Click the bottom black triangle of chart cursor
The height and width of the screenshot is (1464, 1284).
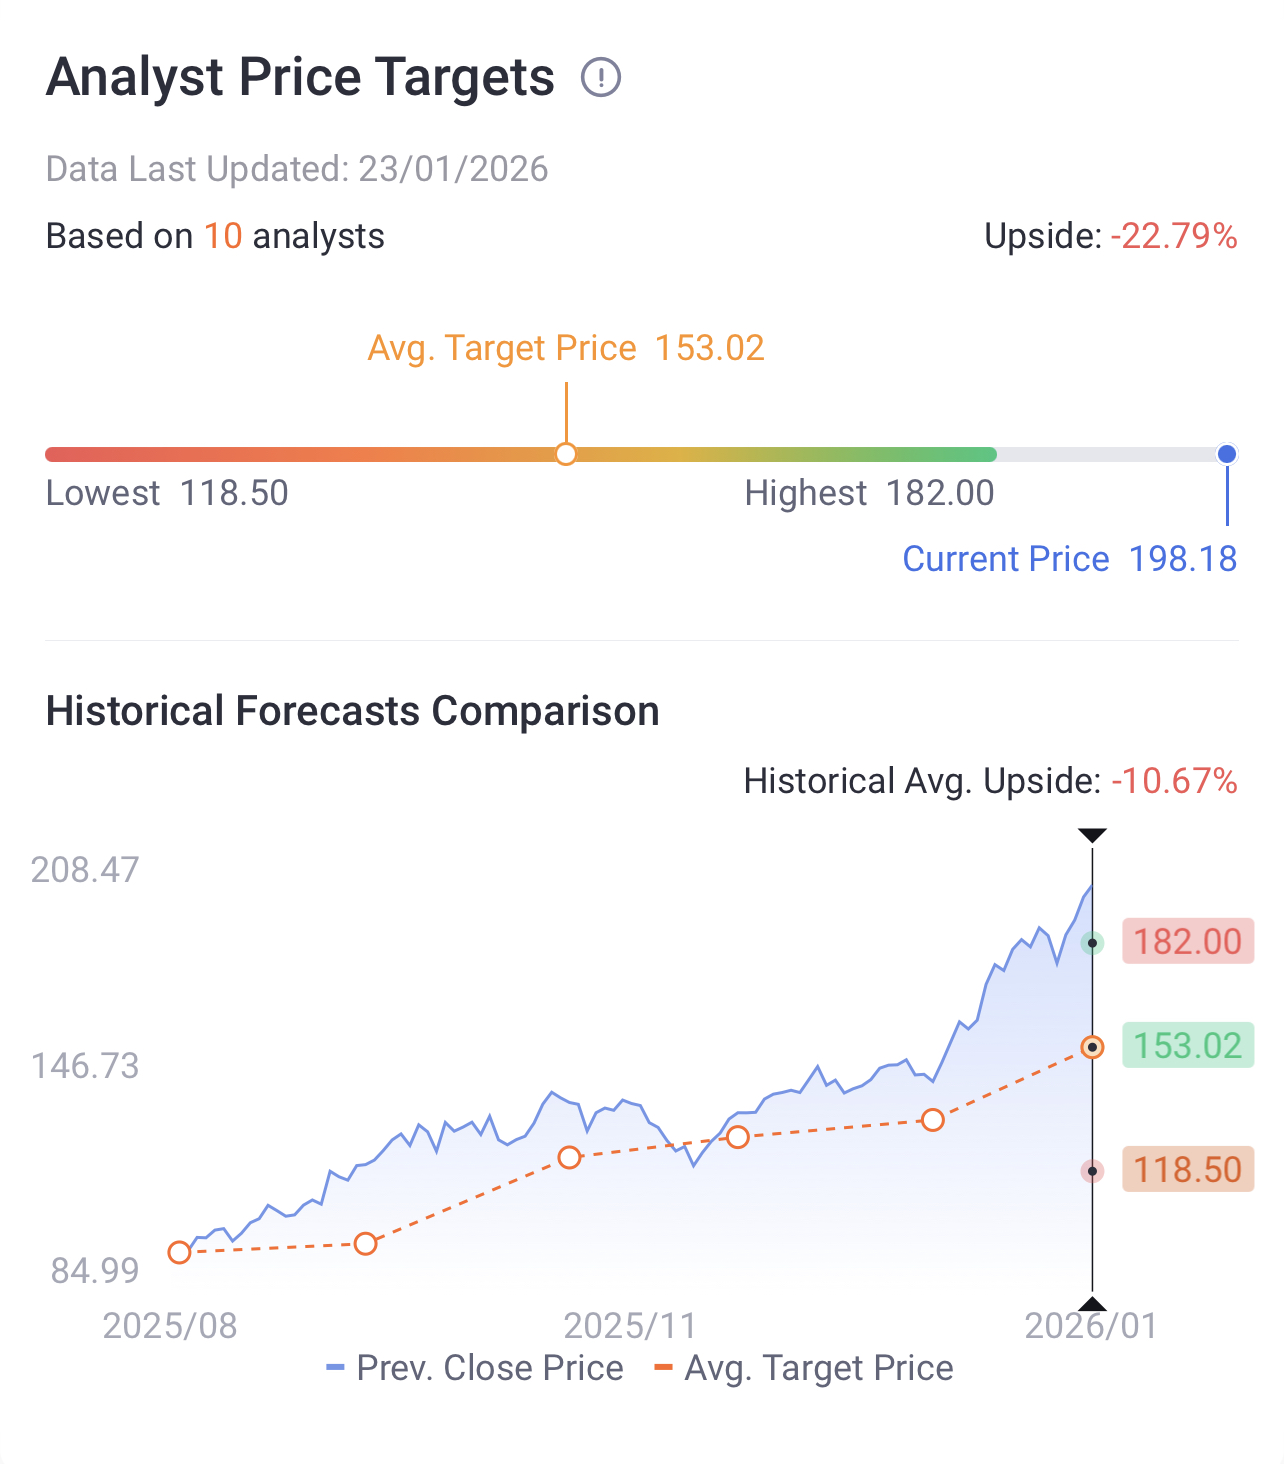point(1092,1303)
